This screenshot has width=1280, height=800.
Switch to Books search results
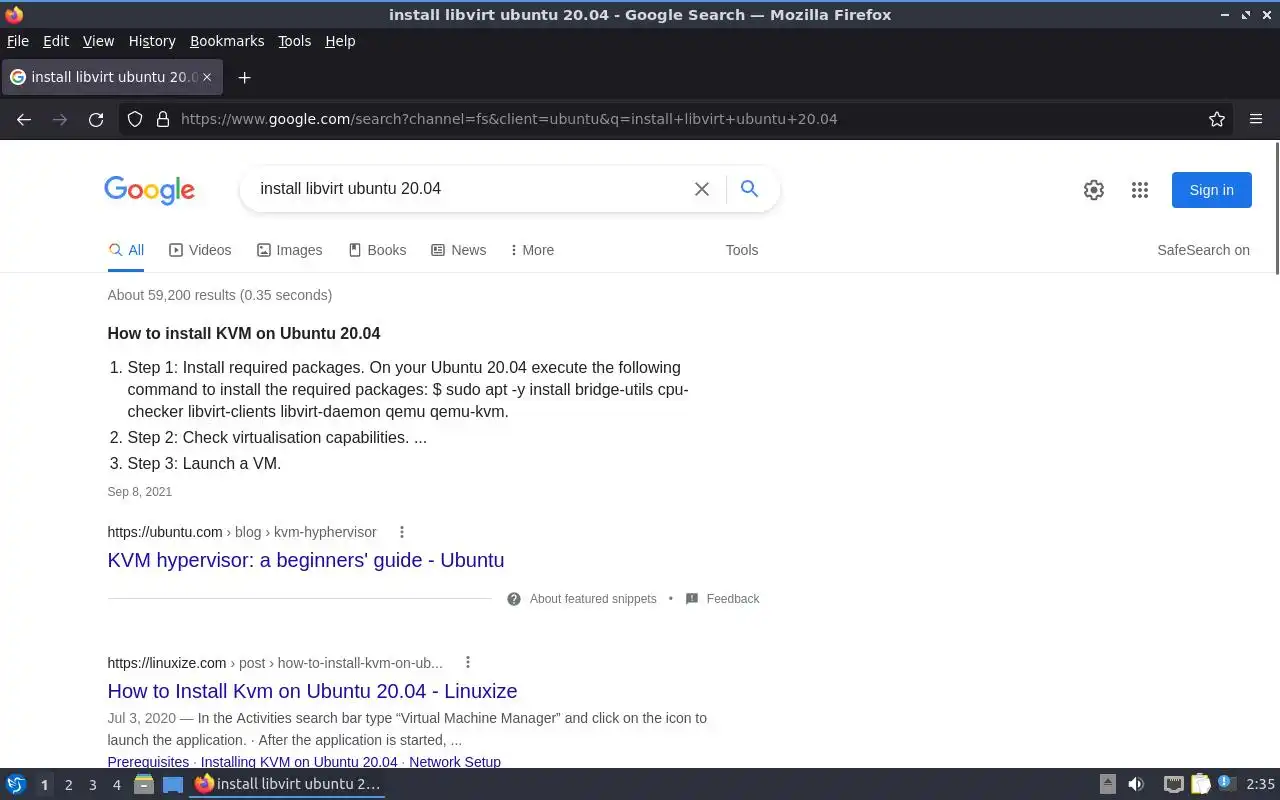click(x=377, y=250)
